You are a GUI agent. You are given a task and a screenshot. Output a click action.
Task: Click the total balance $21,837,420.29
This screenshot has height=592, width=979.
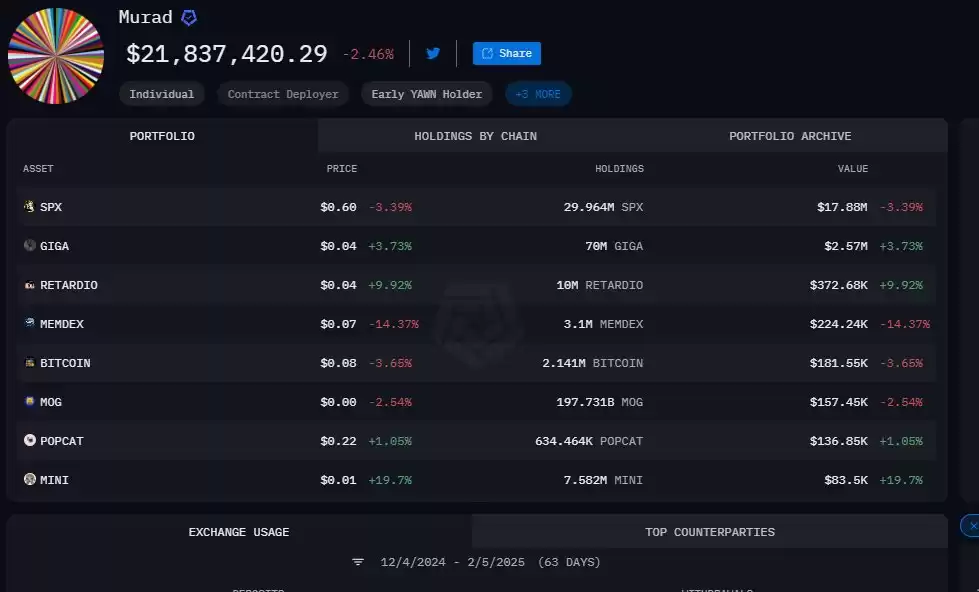tap(227, 54)
